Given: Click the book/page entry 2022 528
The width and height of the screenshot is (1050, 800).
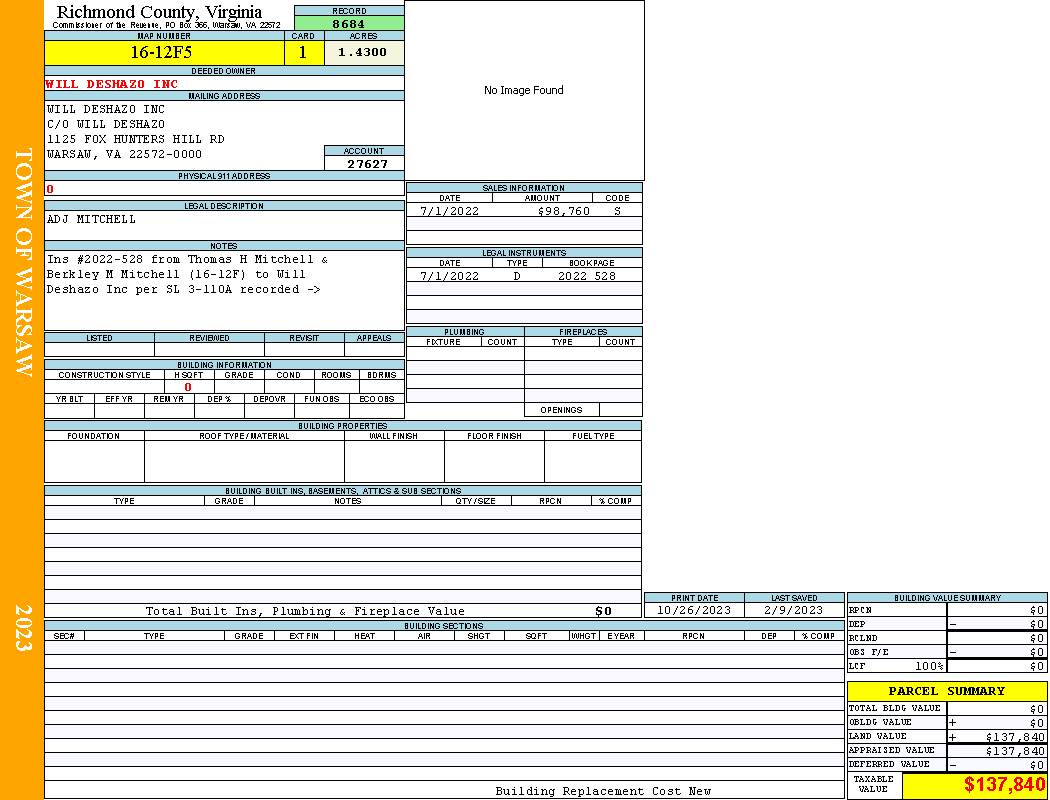Looking at the screenshot, I should [586, 276].
